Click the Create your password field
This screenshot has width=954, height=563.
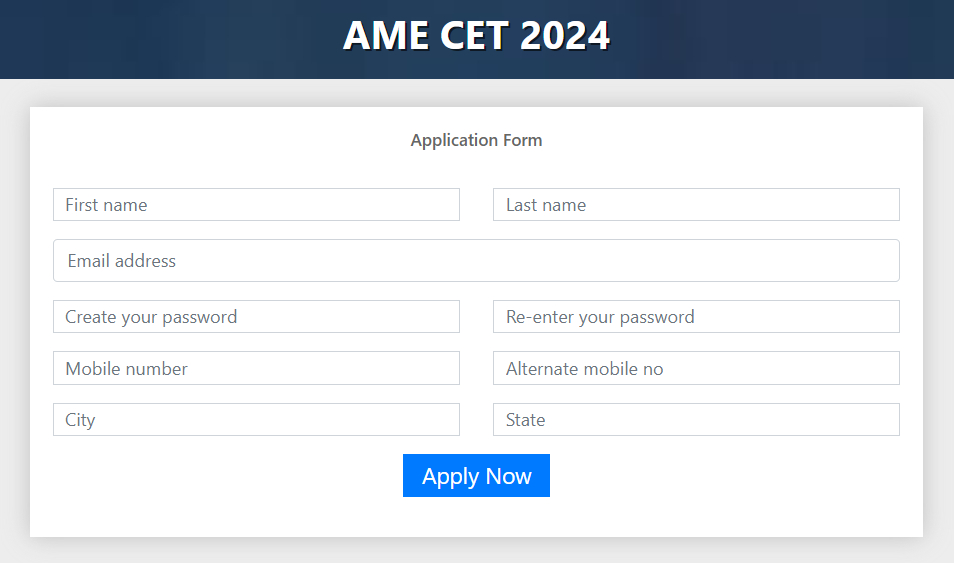[x=256, y=317]
